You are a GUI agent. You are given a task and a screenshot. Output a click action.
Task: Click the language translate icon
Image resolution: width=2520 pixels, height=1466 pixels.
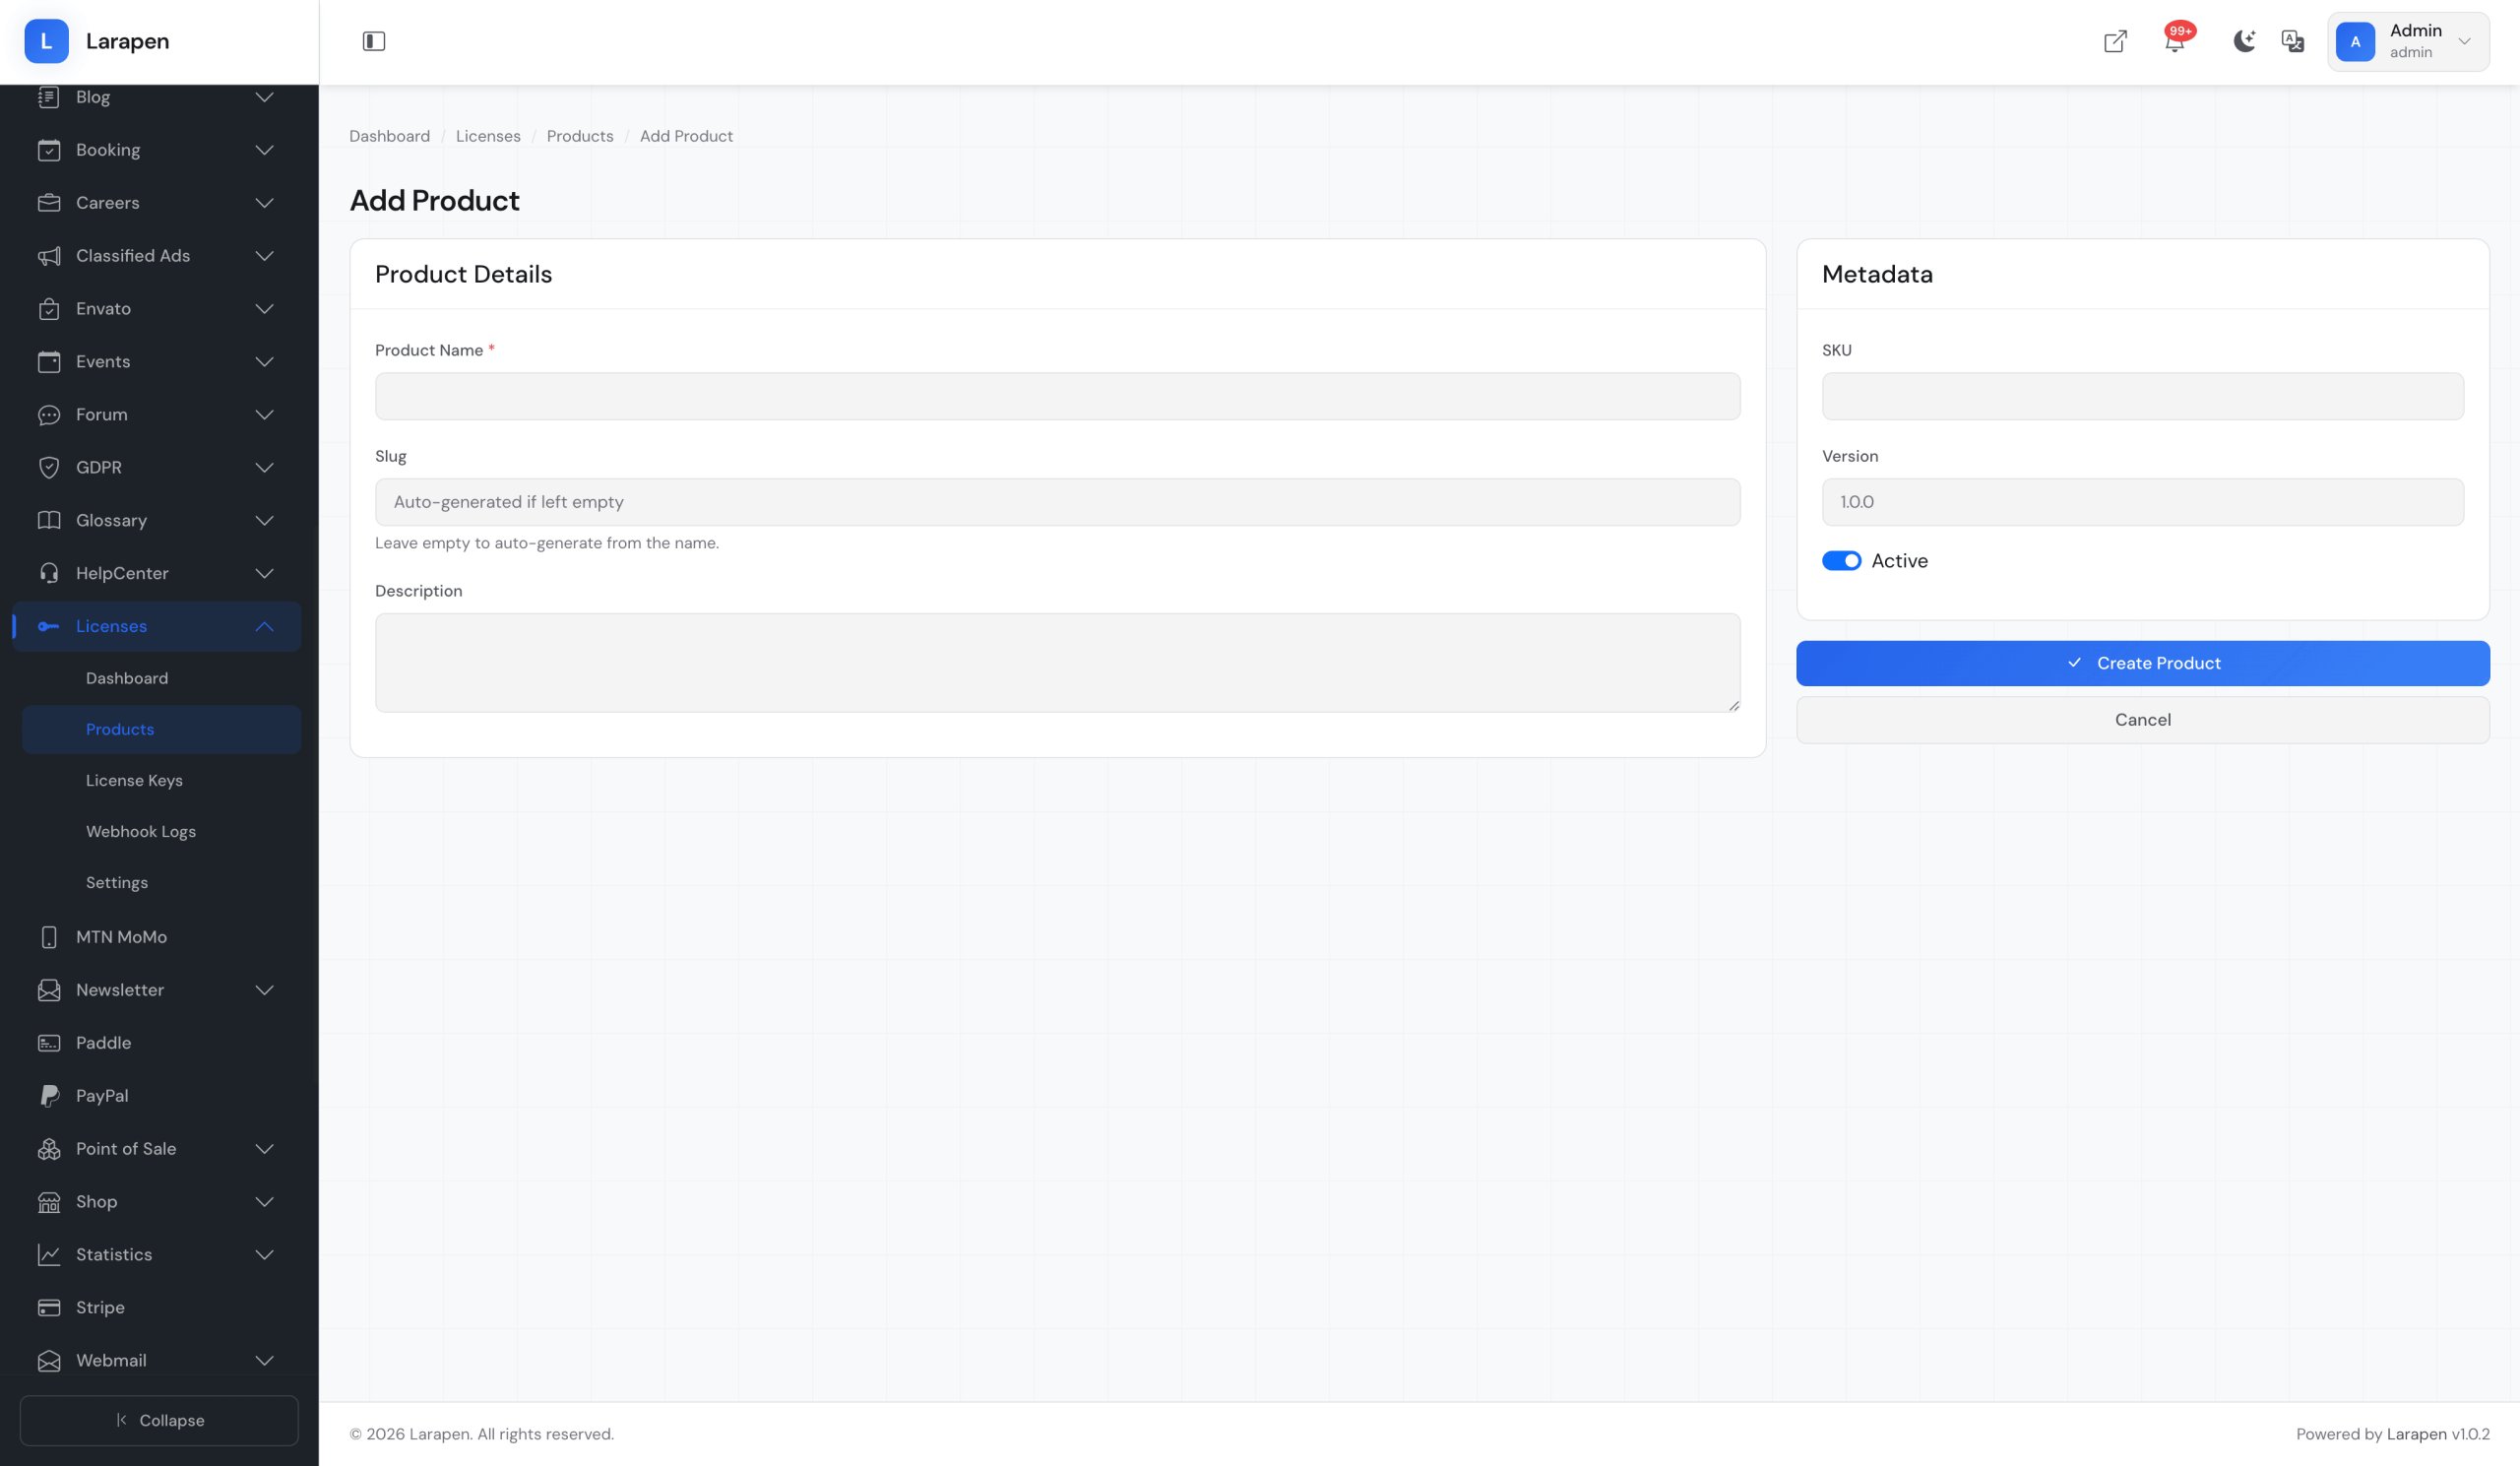pos(2292,41)
